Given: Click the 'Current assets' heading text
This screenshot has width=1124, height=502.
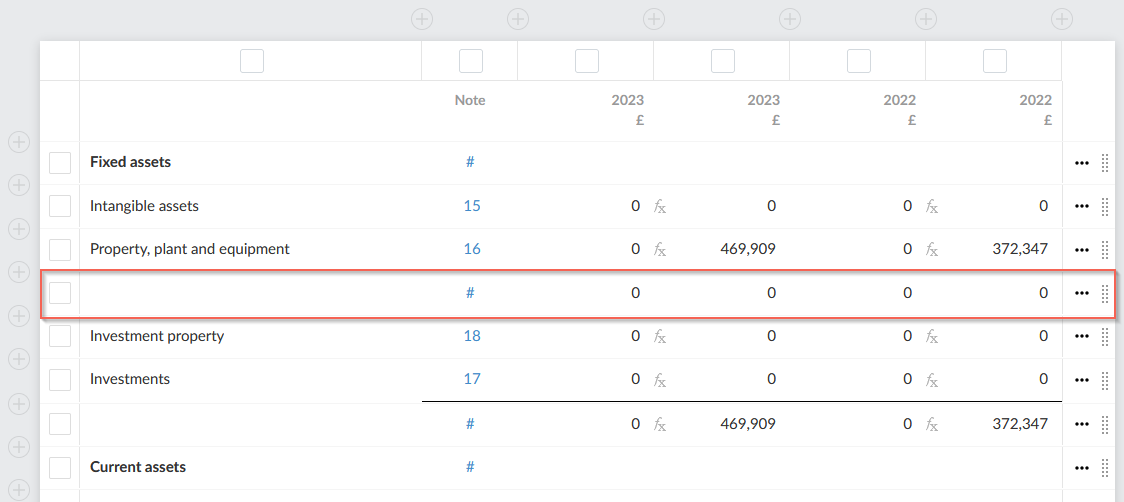Looking at the screenshot, I should (138, 467).
